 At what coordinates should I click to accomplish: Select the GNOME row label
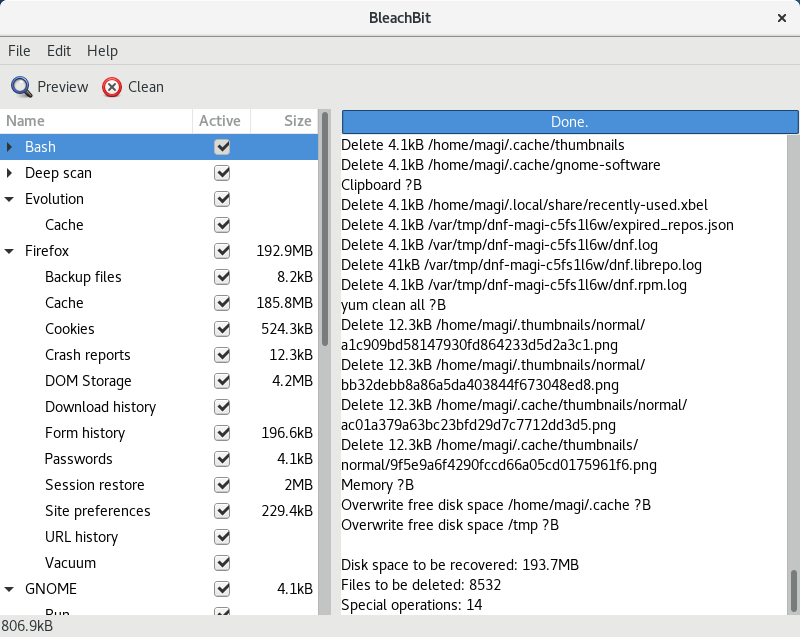[x=51, y=589]
